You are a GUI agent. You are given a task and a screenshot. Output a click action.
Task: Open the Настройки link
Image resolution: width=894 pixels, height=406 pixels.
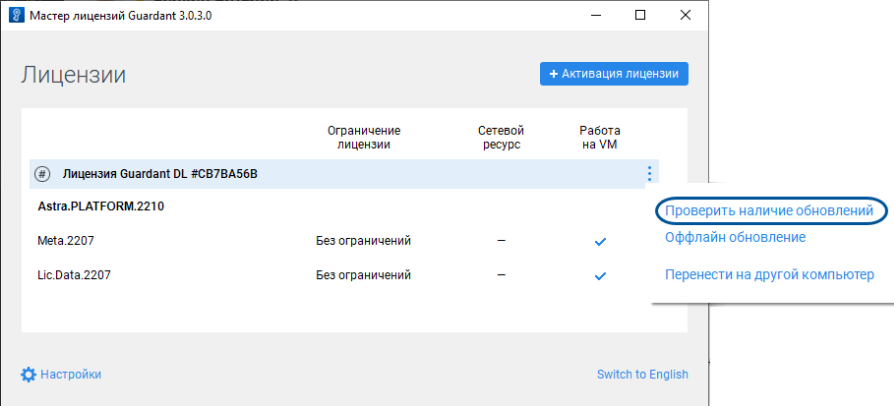70,374
